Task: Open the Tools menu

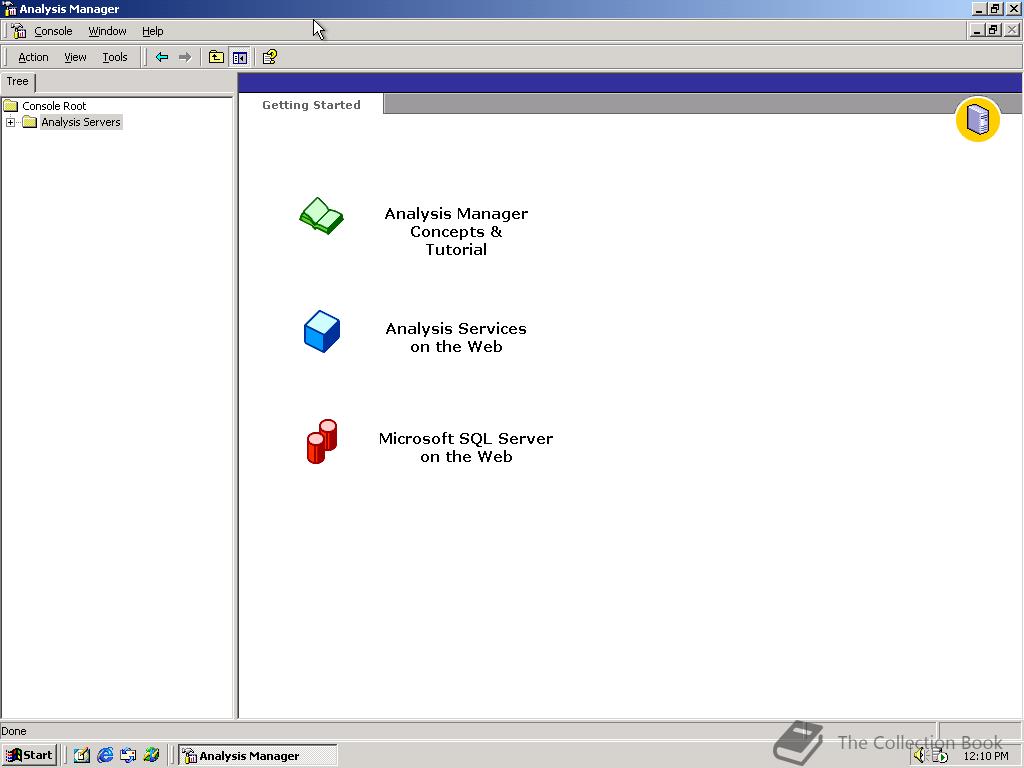Action: point(115,57)
